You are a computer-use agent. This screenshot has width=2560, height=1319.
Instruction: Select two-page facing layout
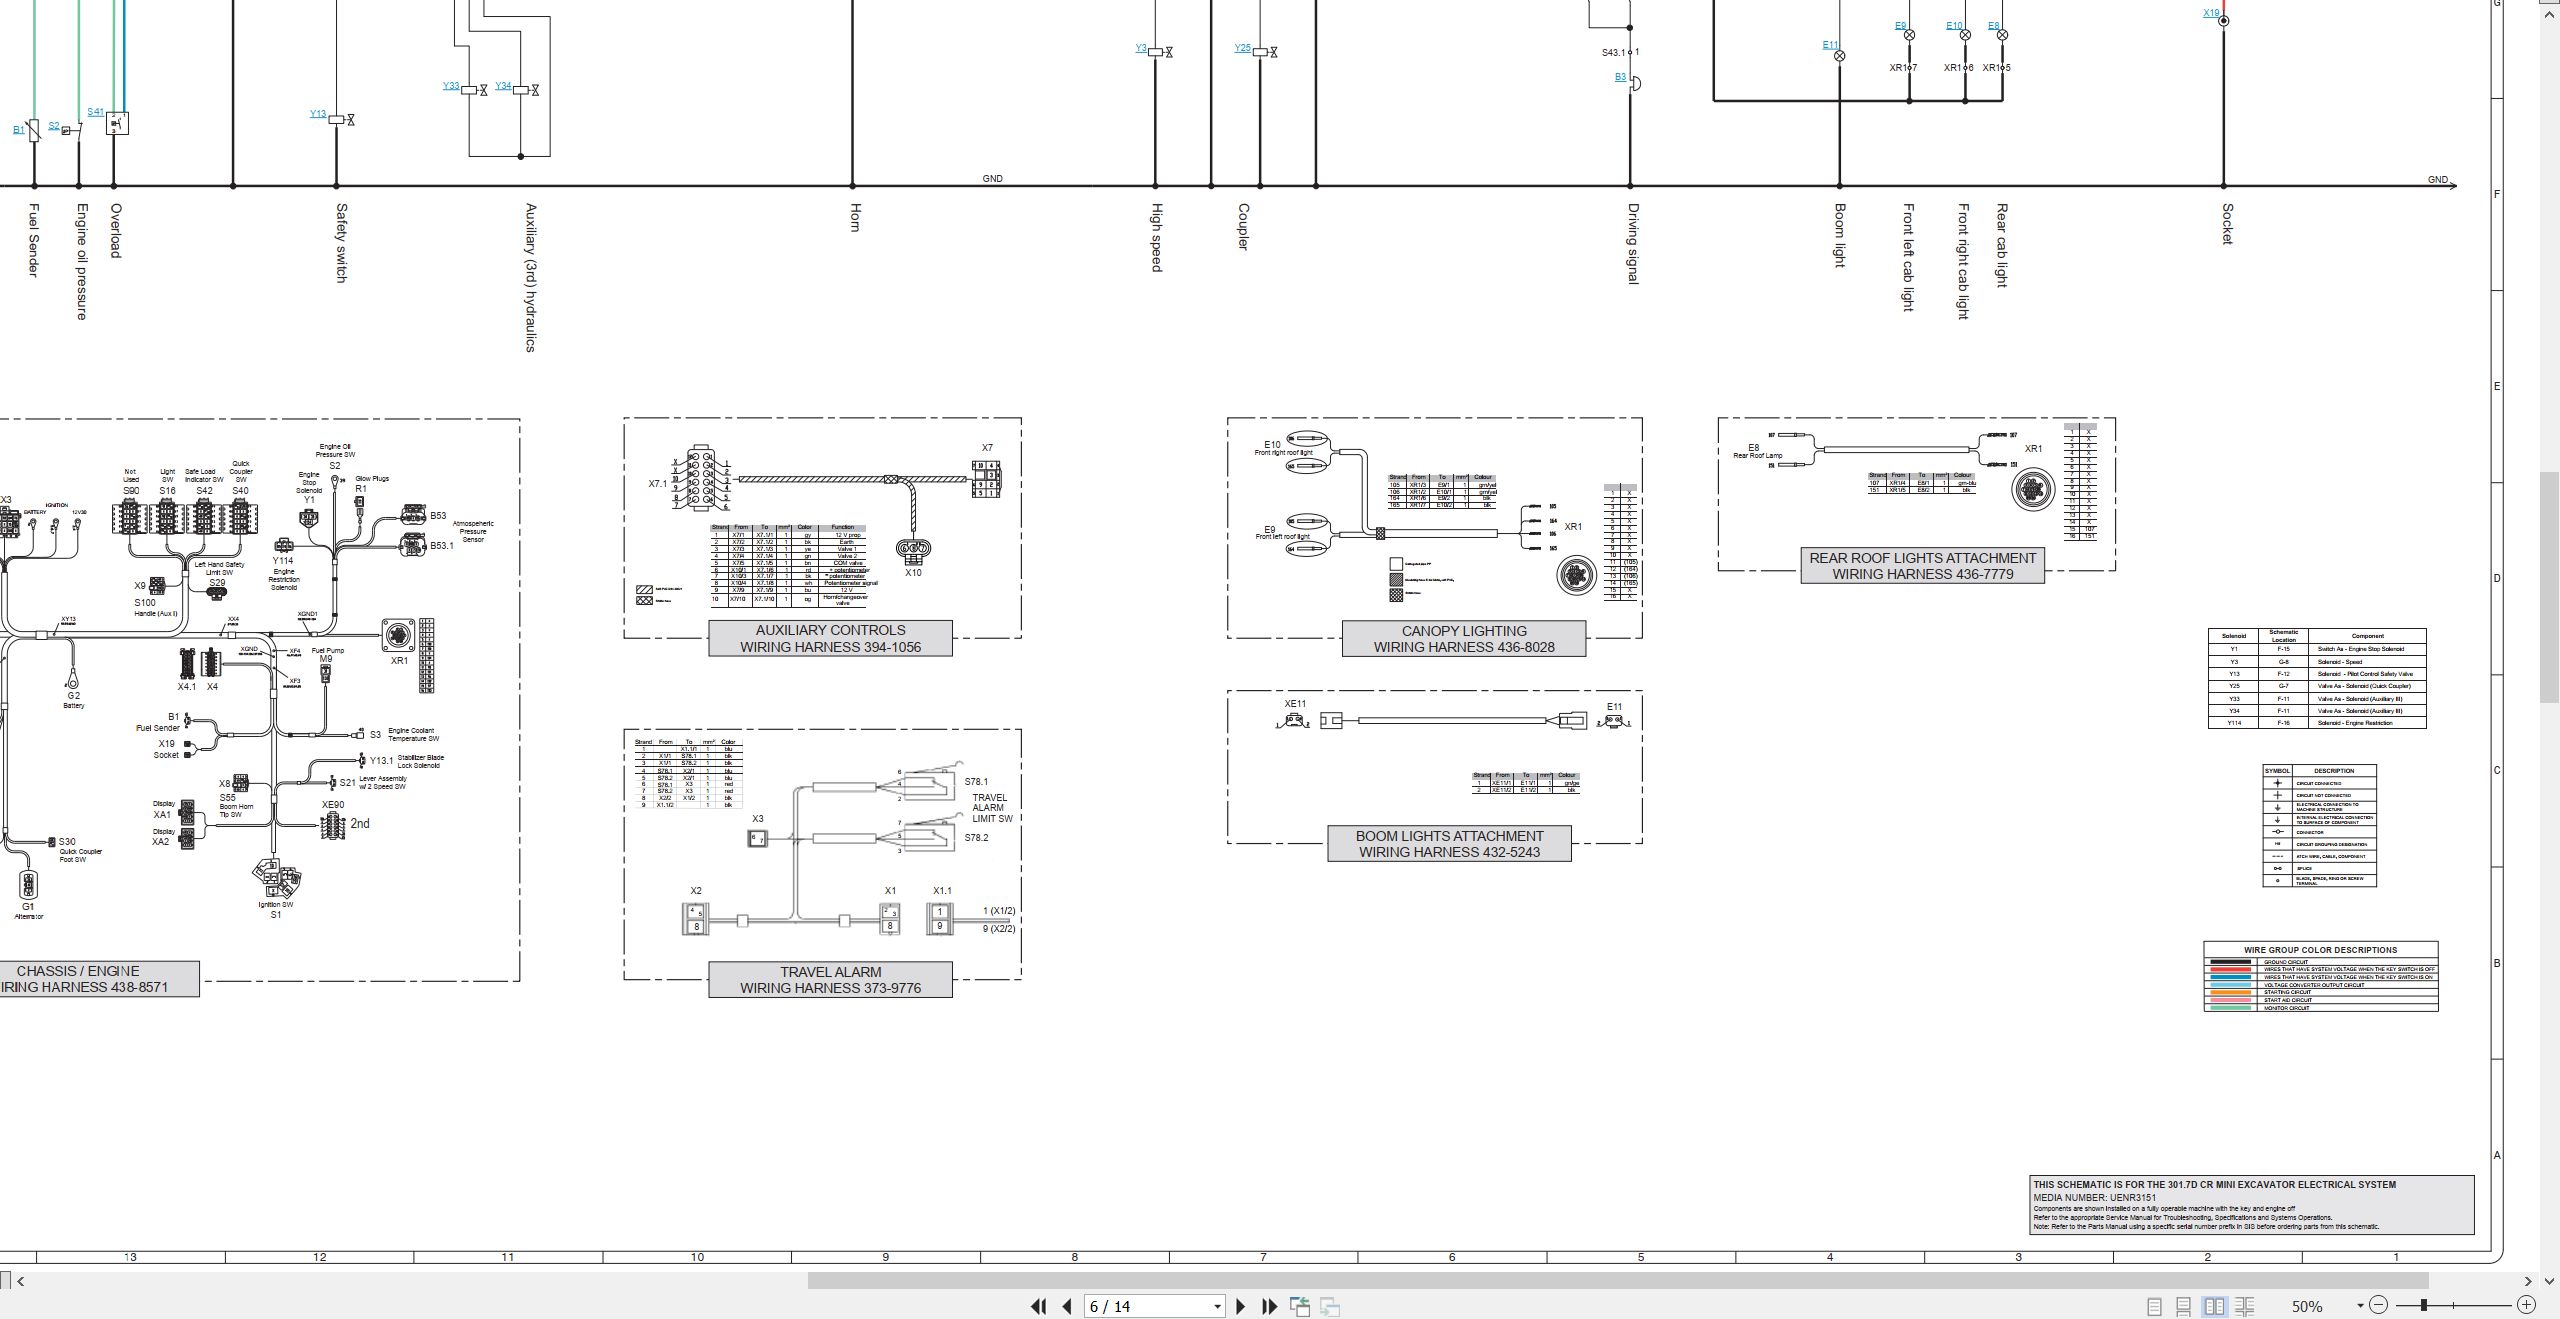pos(2215,1306)
